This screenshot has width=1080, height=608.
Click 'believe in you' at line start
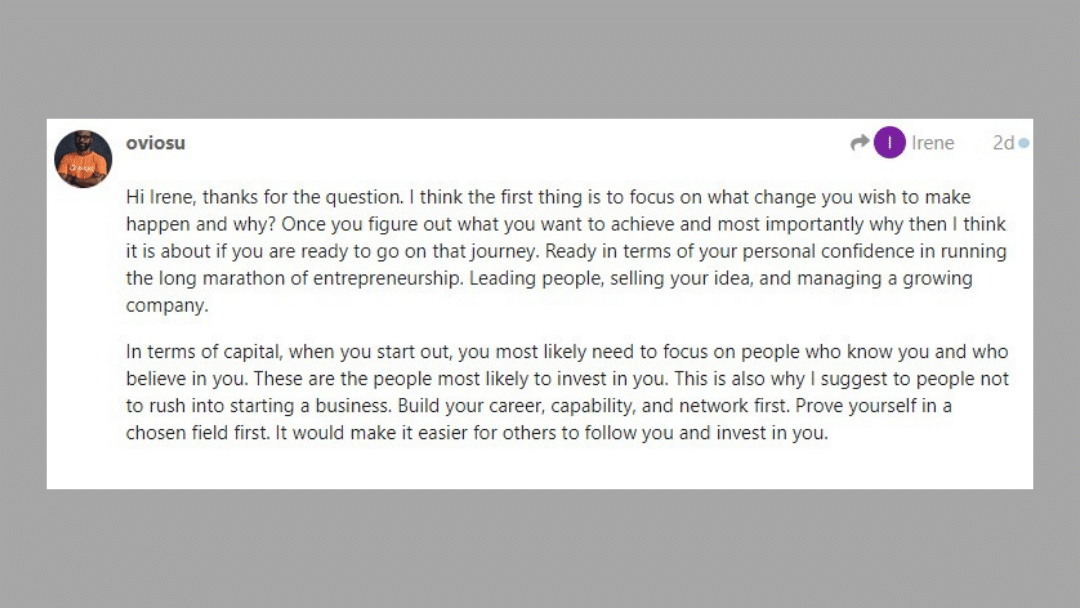[187, 379]
